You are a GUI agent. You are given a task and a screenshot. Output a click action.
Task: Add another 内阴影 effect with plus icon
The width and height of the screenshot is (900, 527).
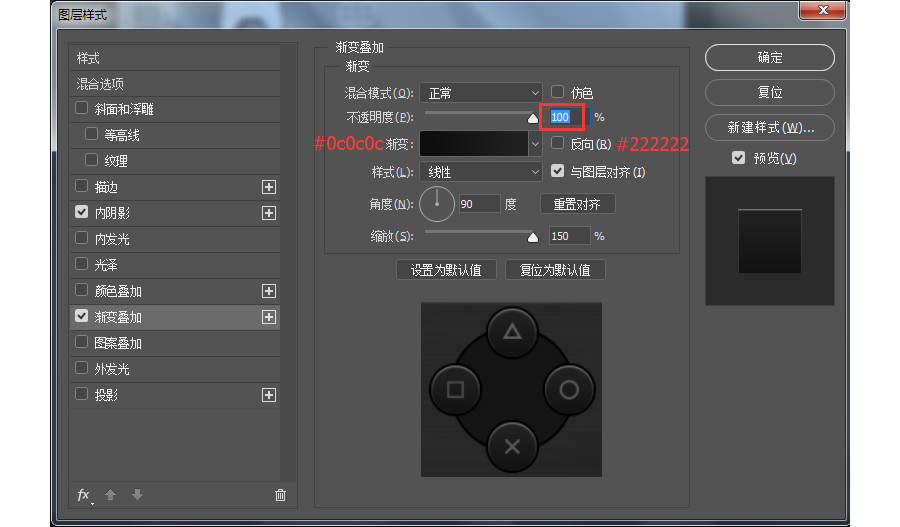pos(269,213)
